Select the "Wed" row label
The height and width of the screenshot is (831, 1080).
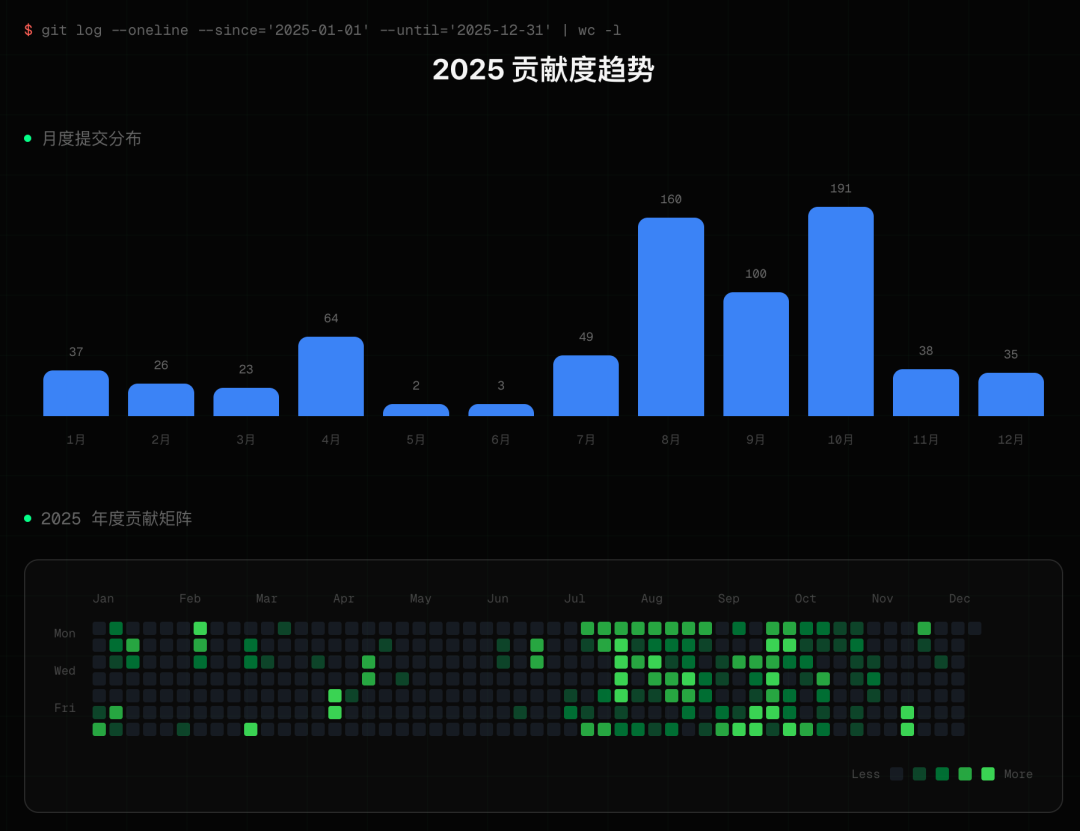click(x=65, y=670)
